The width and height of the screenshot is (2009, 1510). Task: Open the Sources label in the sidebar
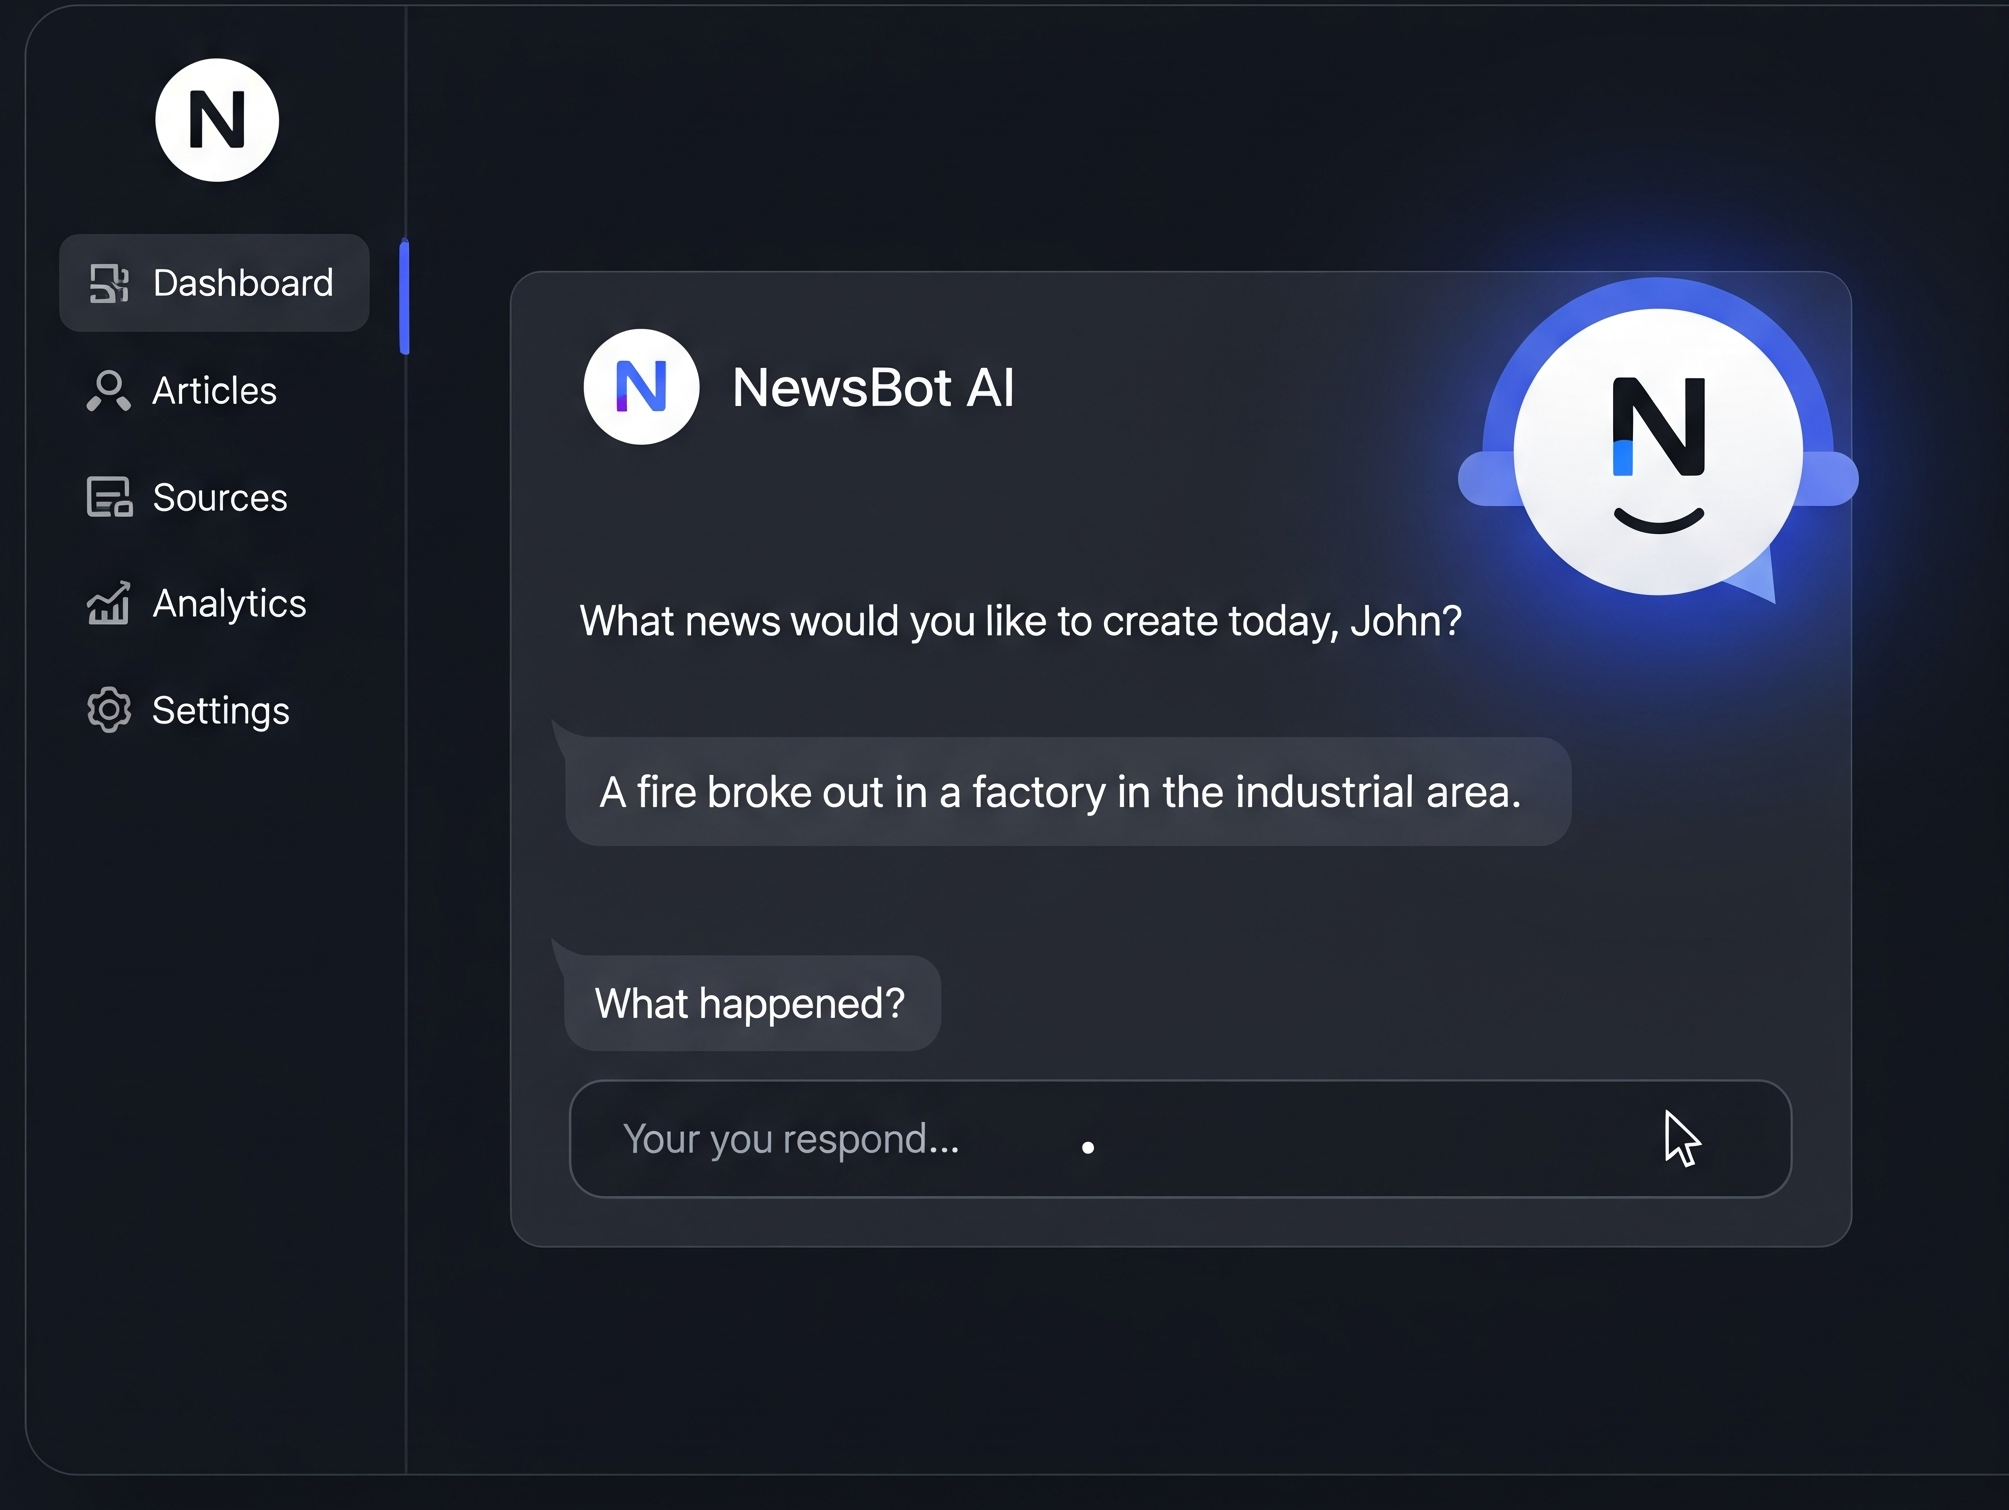(x=220, y=497)
